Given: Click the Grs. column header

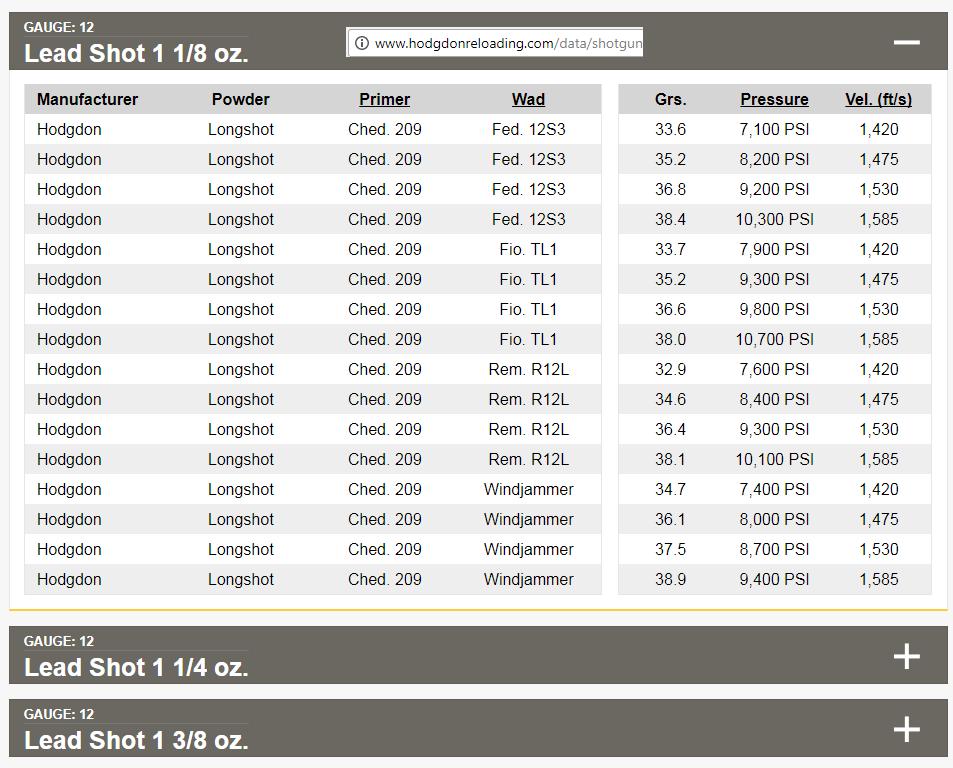Looking at the screenshot, I should (670, 99).
